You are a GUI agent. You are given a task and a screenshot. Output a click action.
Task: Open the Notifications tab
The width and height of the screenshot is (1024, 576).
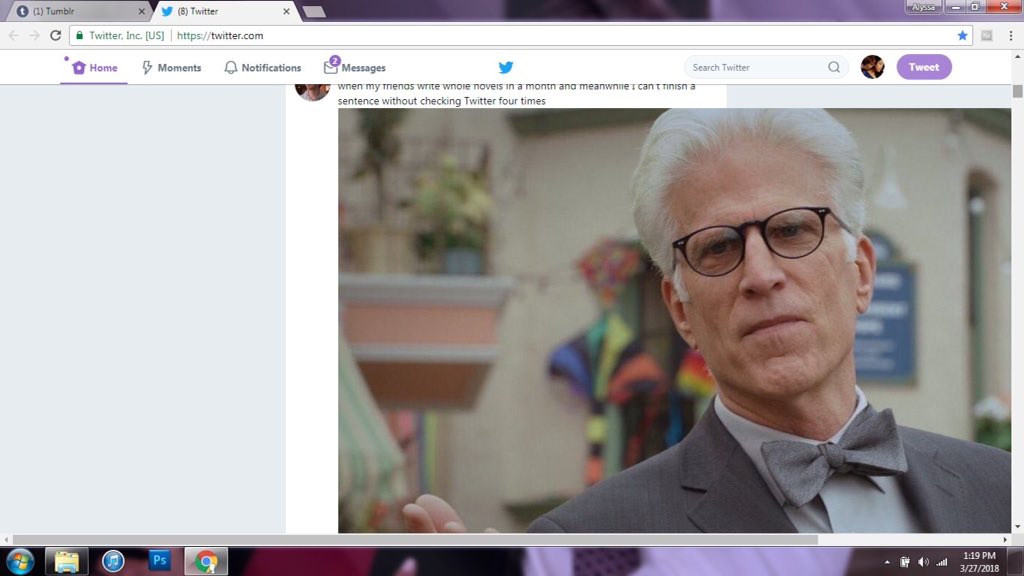click(263, 67)
